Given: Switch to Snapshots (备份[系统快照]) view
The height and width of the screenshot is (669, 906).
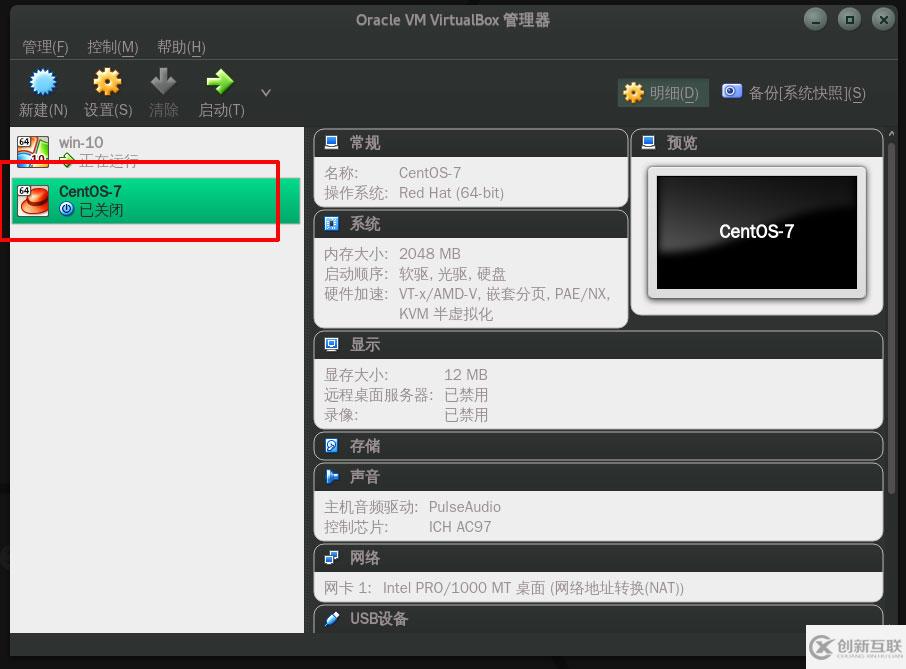Looking at the screenshot, I should point(794,93).
